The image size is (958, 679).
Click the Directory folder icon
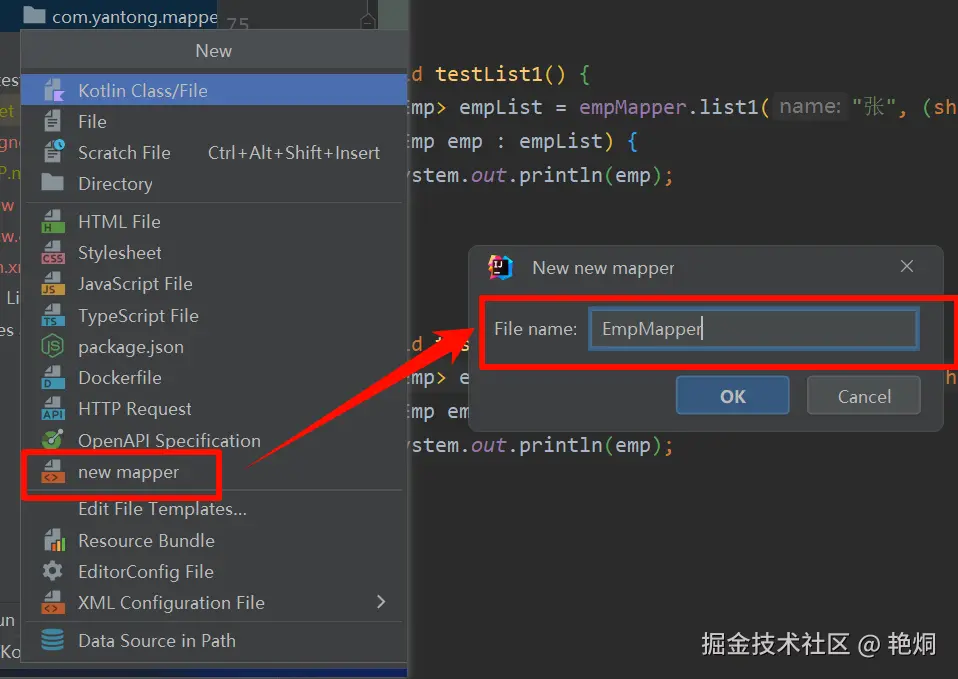click(53, 183)
